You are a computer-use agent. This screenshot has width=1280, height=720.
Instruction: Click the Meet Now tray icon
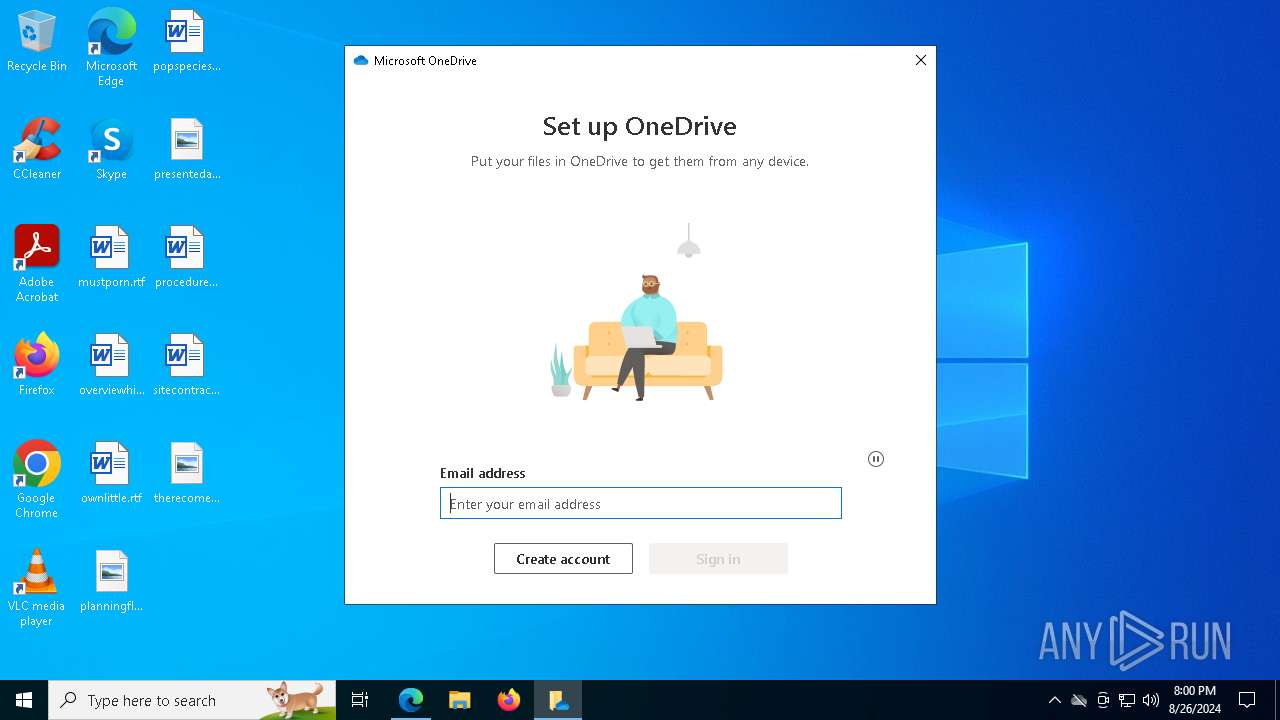click(x=1103, y=700)
